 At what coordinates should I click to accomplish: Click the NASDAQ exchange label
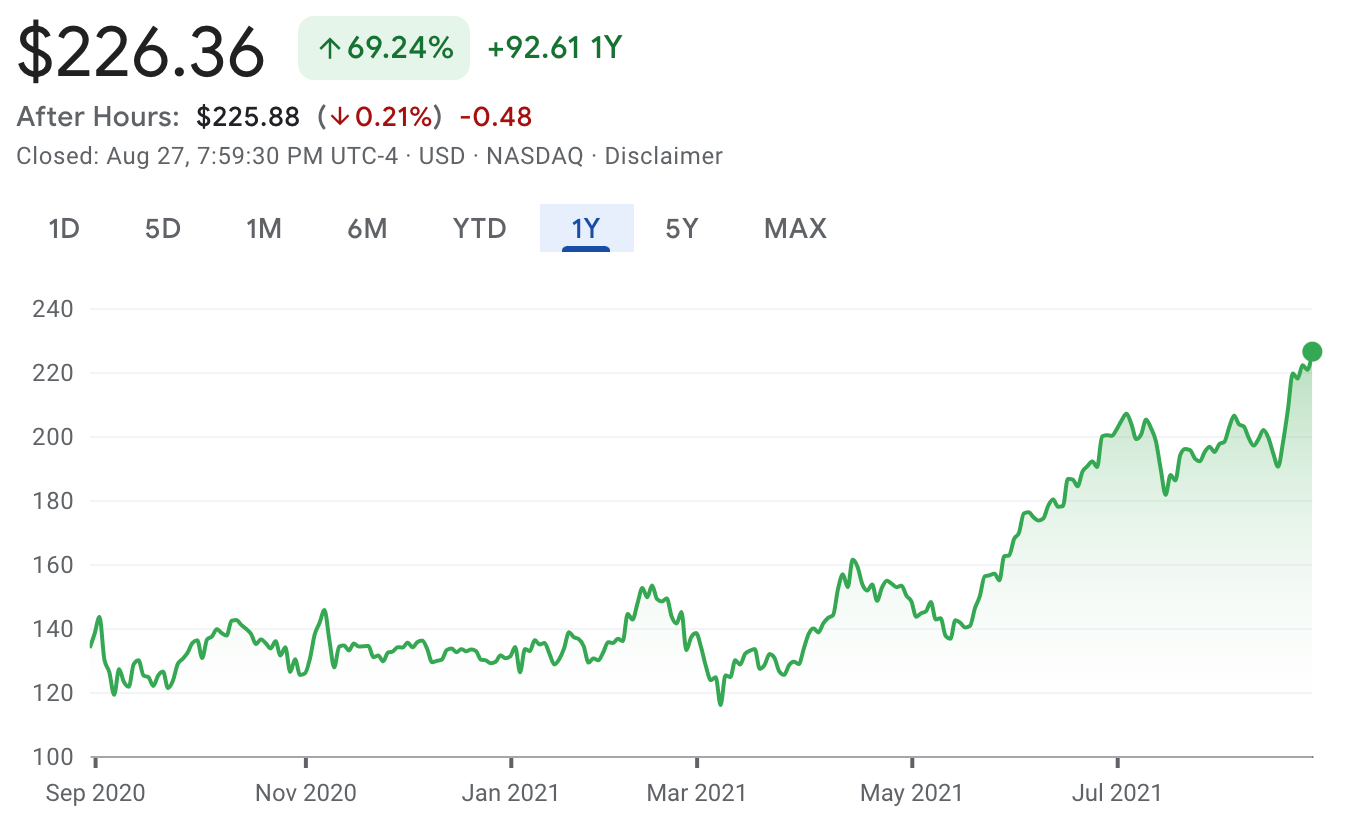pos(537,156)
